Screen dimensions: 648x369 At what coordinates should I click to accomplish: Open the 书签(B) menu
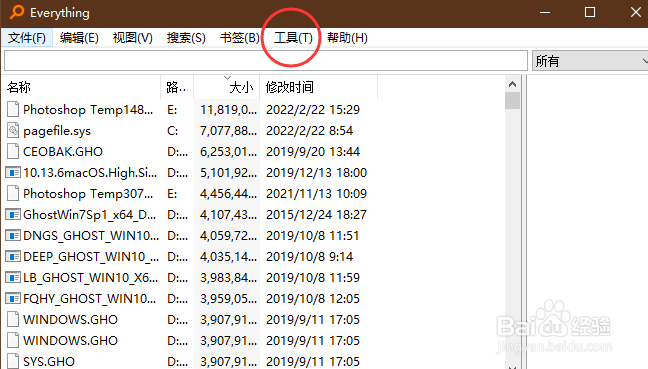[x=240, y=38]
